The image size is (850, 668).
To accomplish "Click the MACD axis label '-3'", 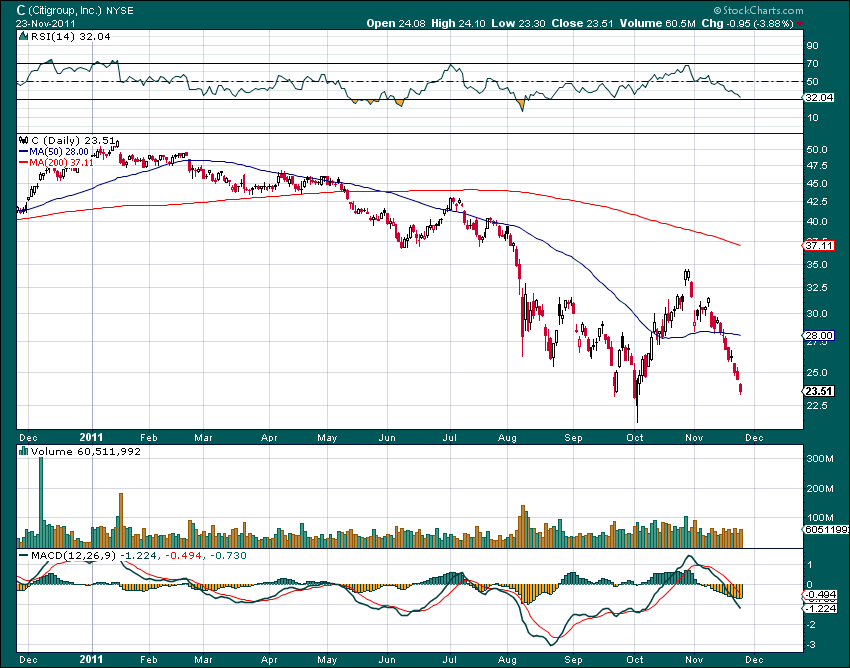I will (x=811, y=645).
